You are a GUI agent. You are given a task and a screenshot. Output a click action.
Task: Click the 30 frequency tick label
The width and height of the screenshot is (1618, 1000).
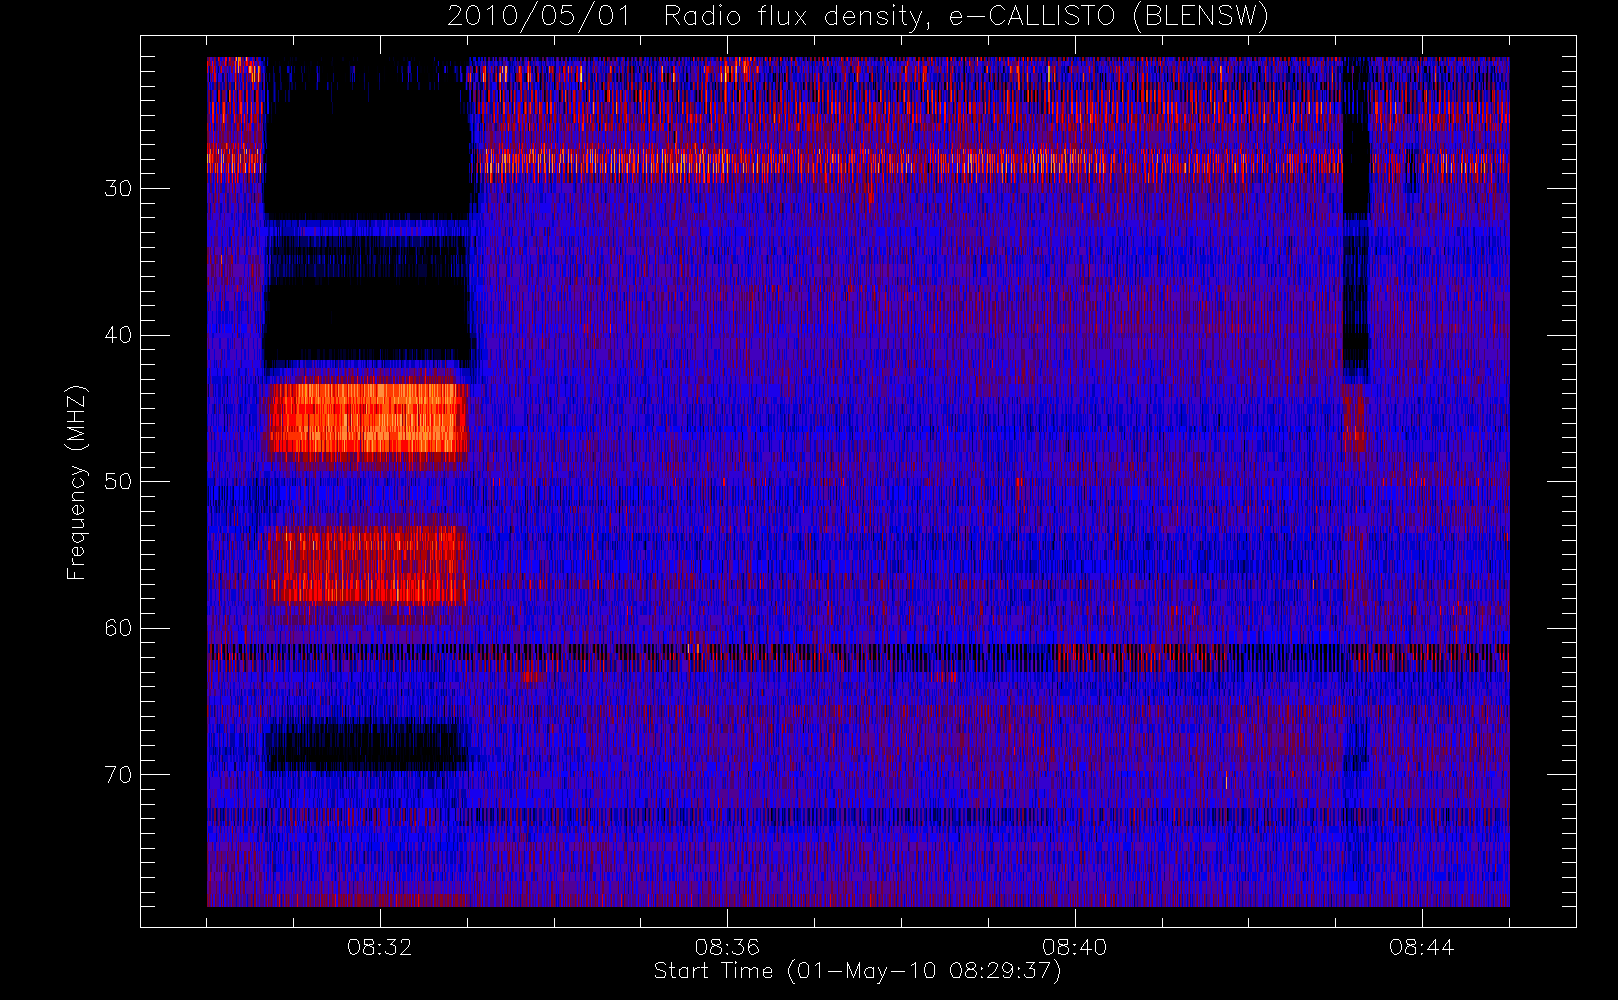click(x=118, y=189)
